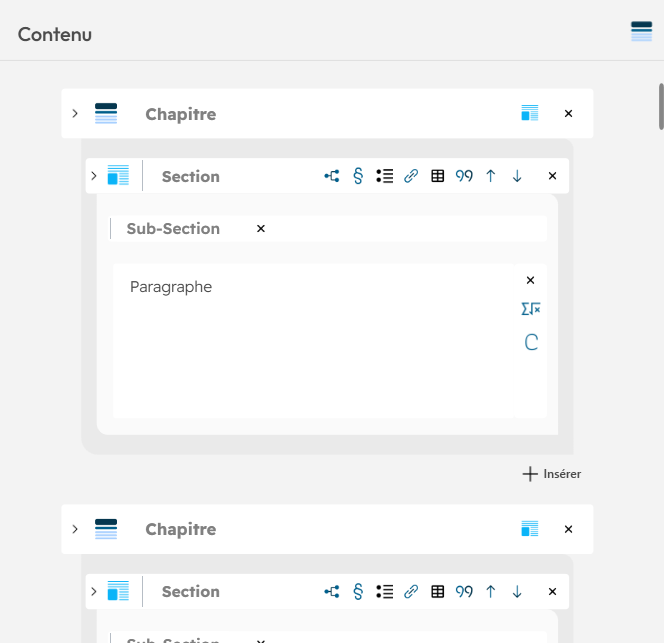Viewport: 664px width, 643px height.
Task: Delete the first Sub-Section
Action: click(x=261, y=229)
